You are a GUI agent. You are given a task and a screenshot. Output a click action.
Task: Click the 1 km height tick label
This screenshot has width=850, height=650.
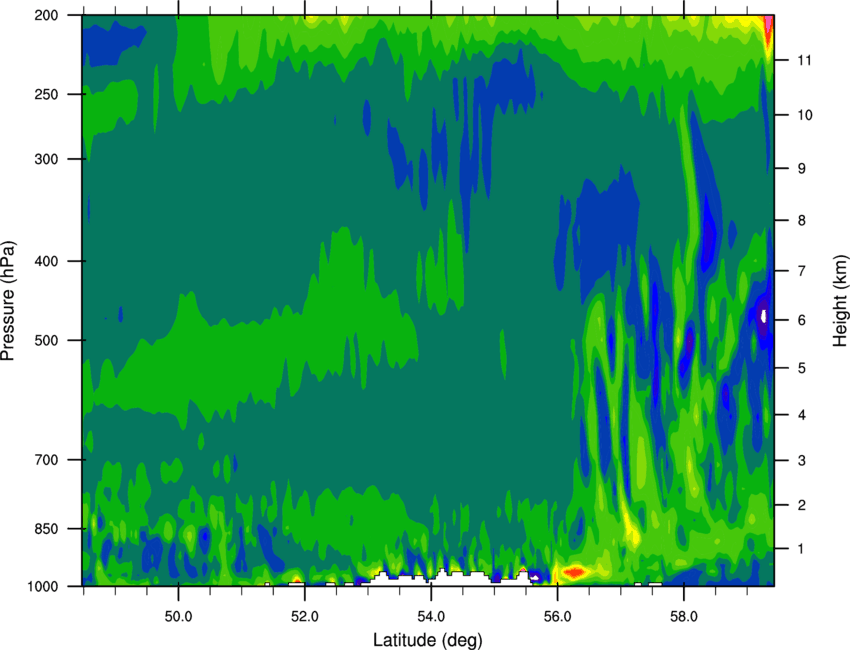tap(801, 549)
